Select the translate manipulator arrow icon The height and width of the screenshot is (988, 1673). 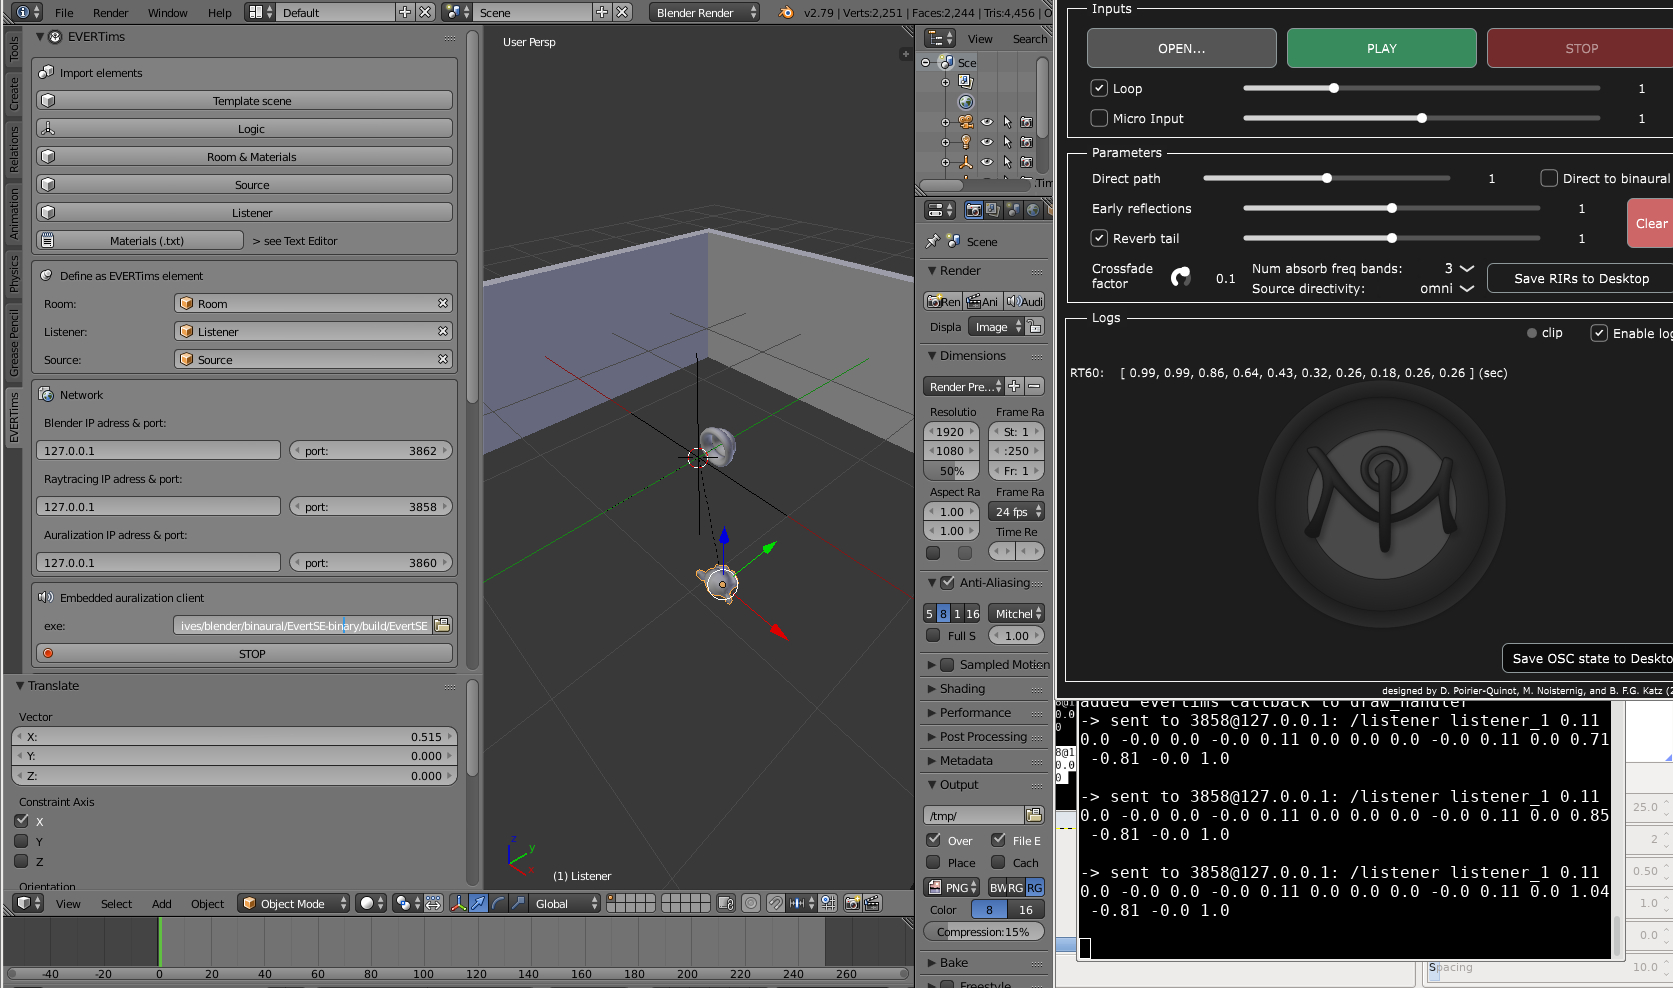coord(478,903)
